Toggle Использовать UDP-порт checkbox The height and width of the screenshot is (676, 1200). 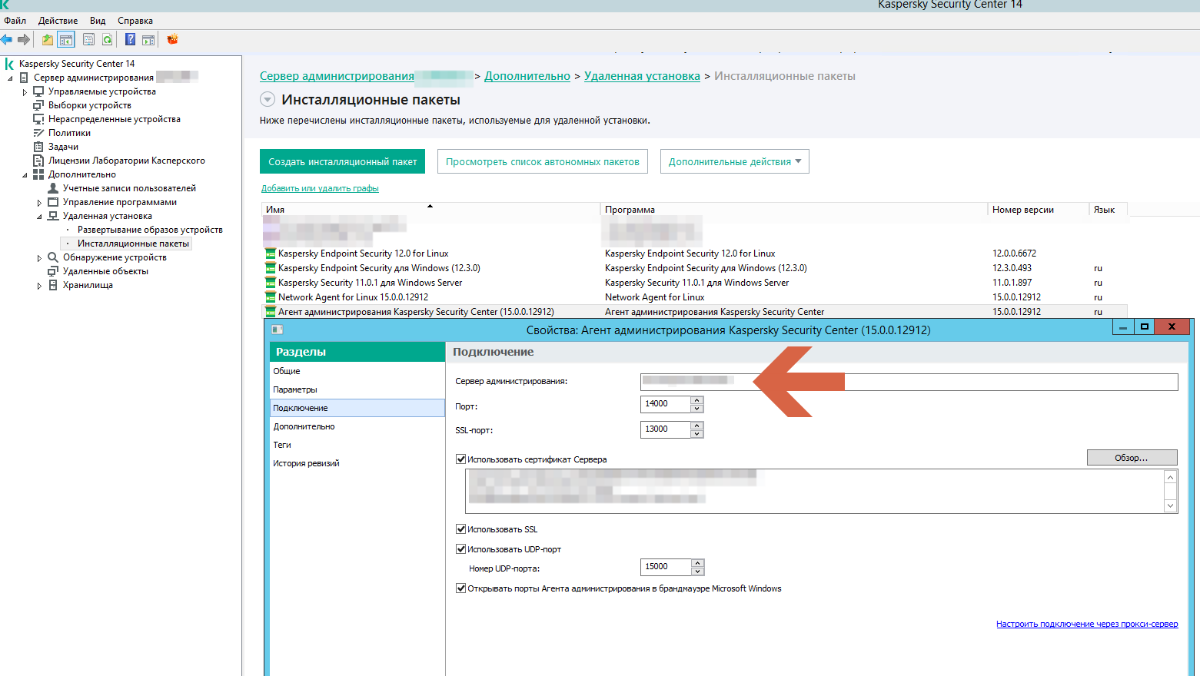460,549
